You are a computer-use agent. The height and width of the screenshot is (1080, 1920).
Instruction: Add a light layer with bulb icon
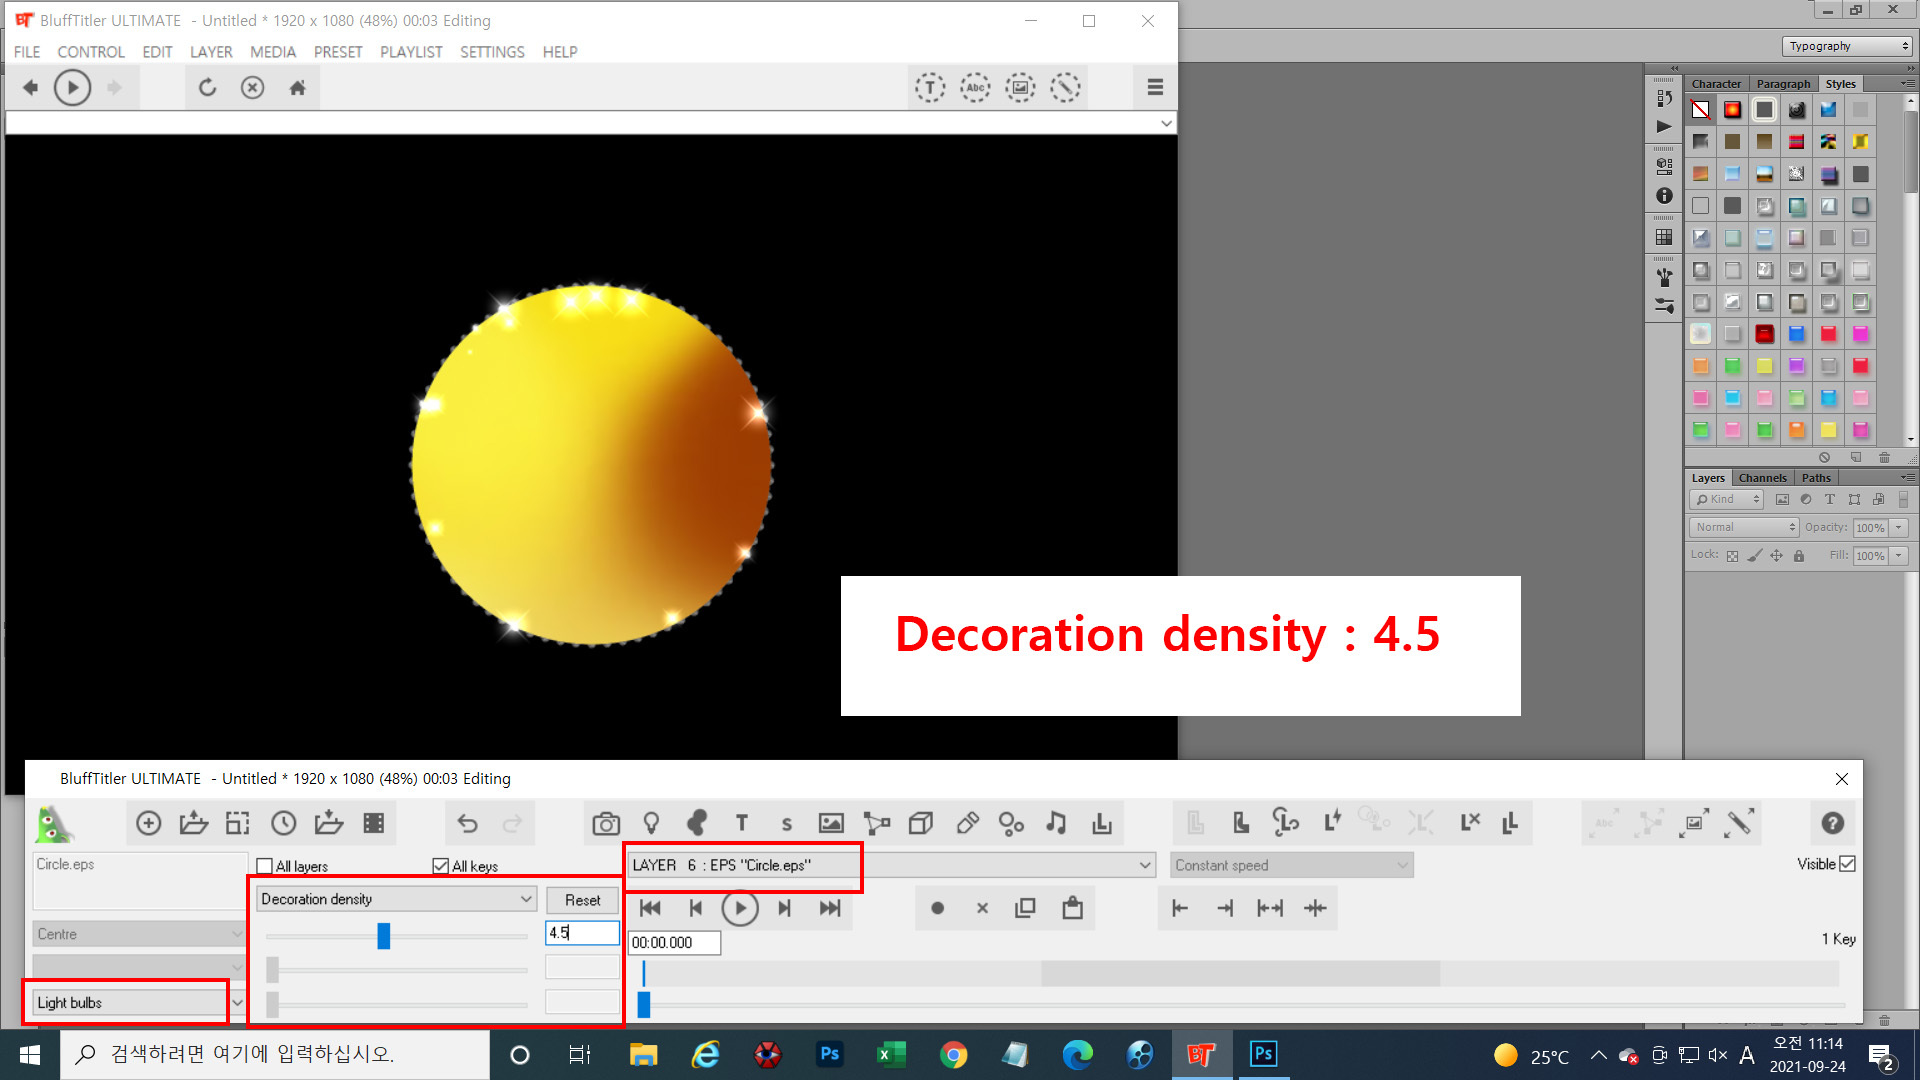[651, 823]
